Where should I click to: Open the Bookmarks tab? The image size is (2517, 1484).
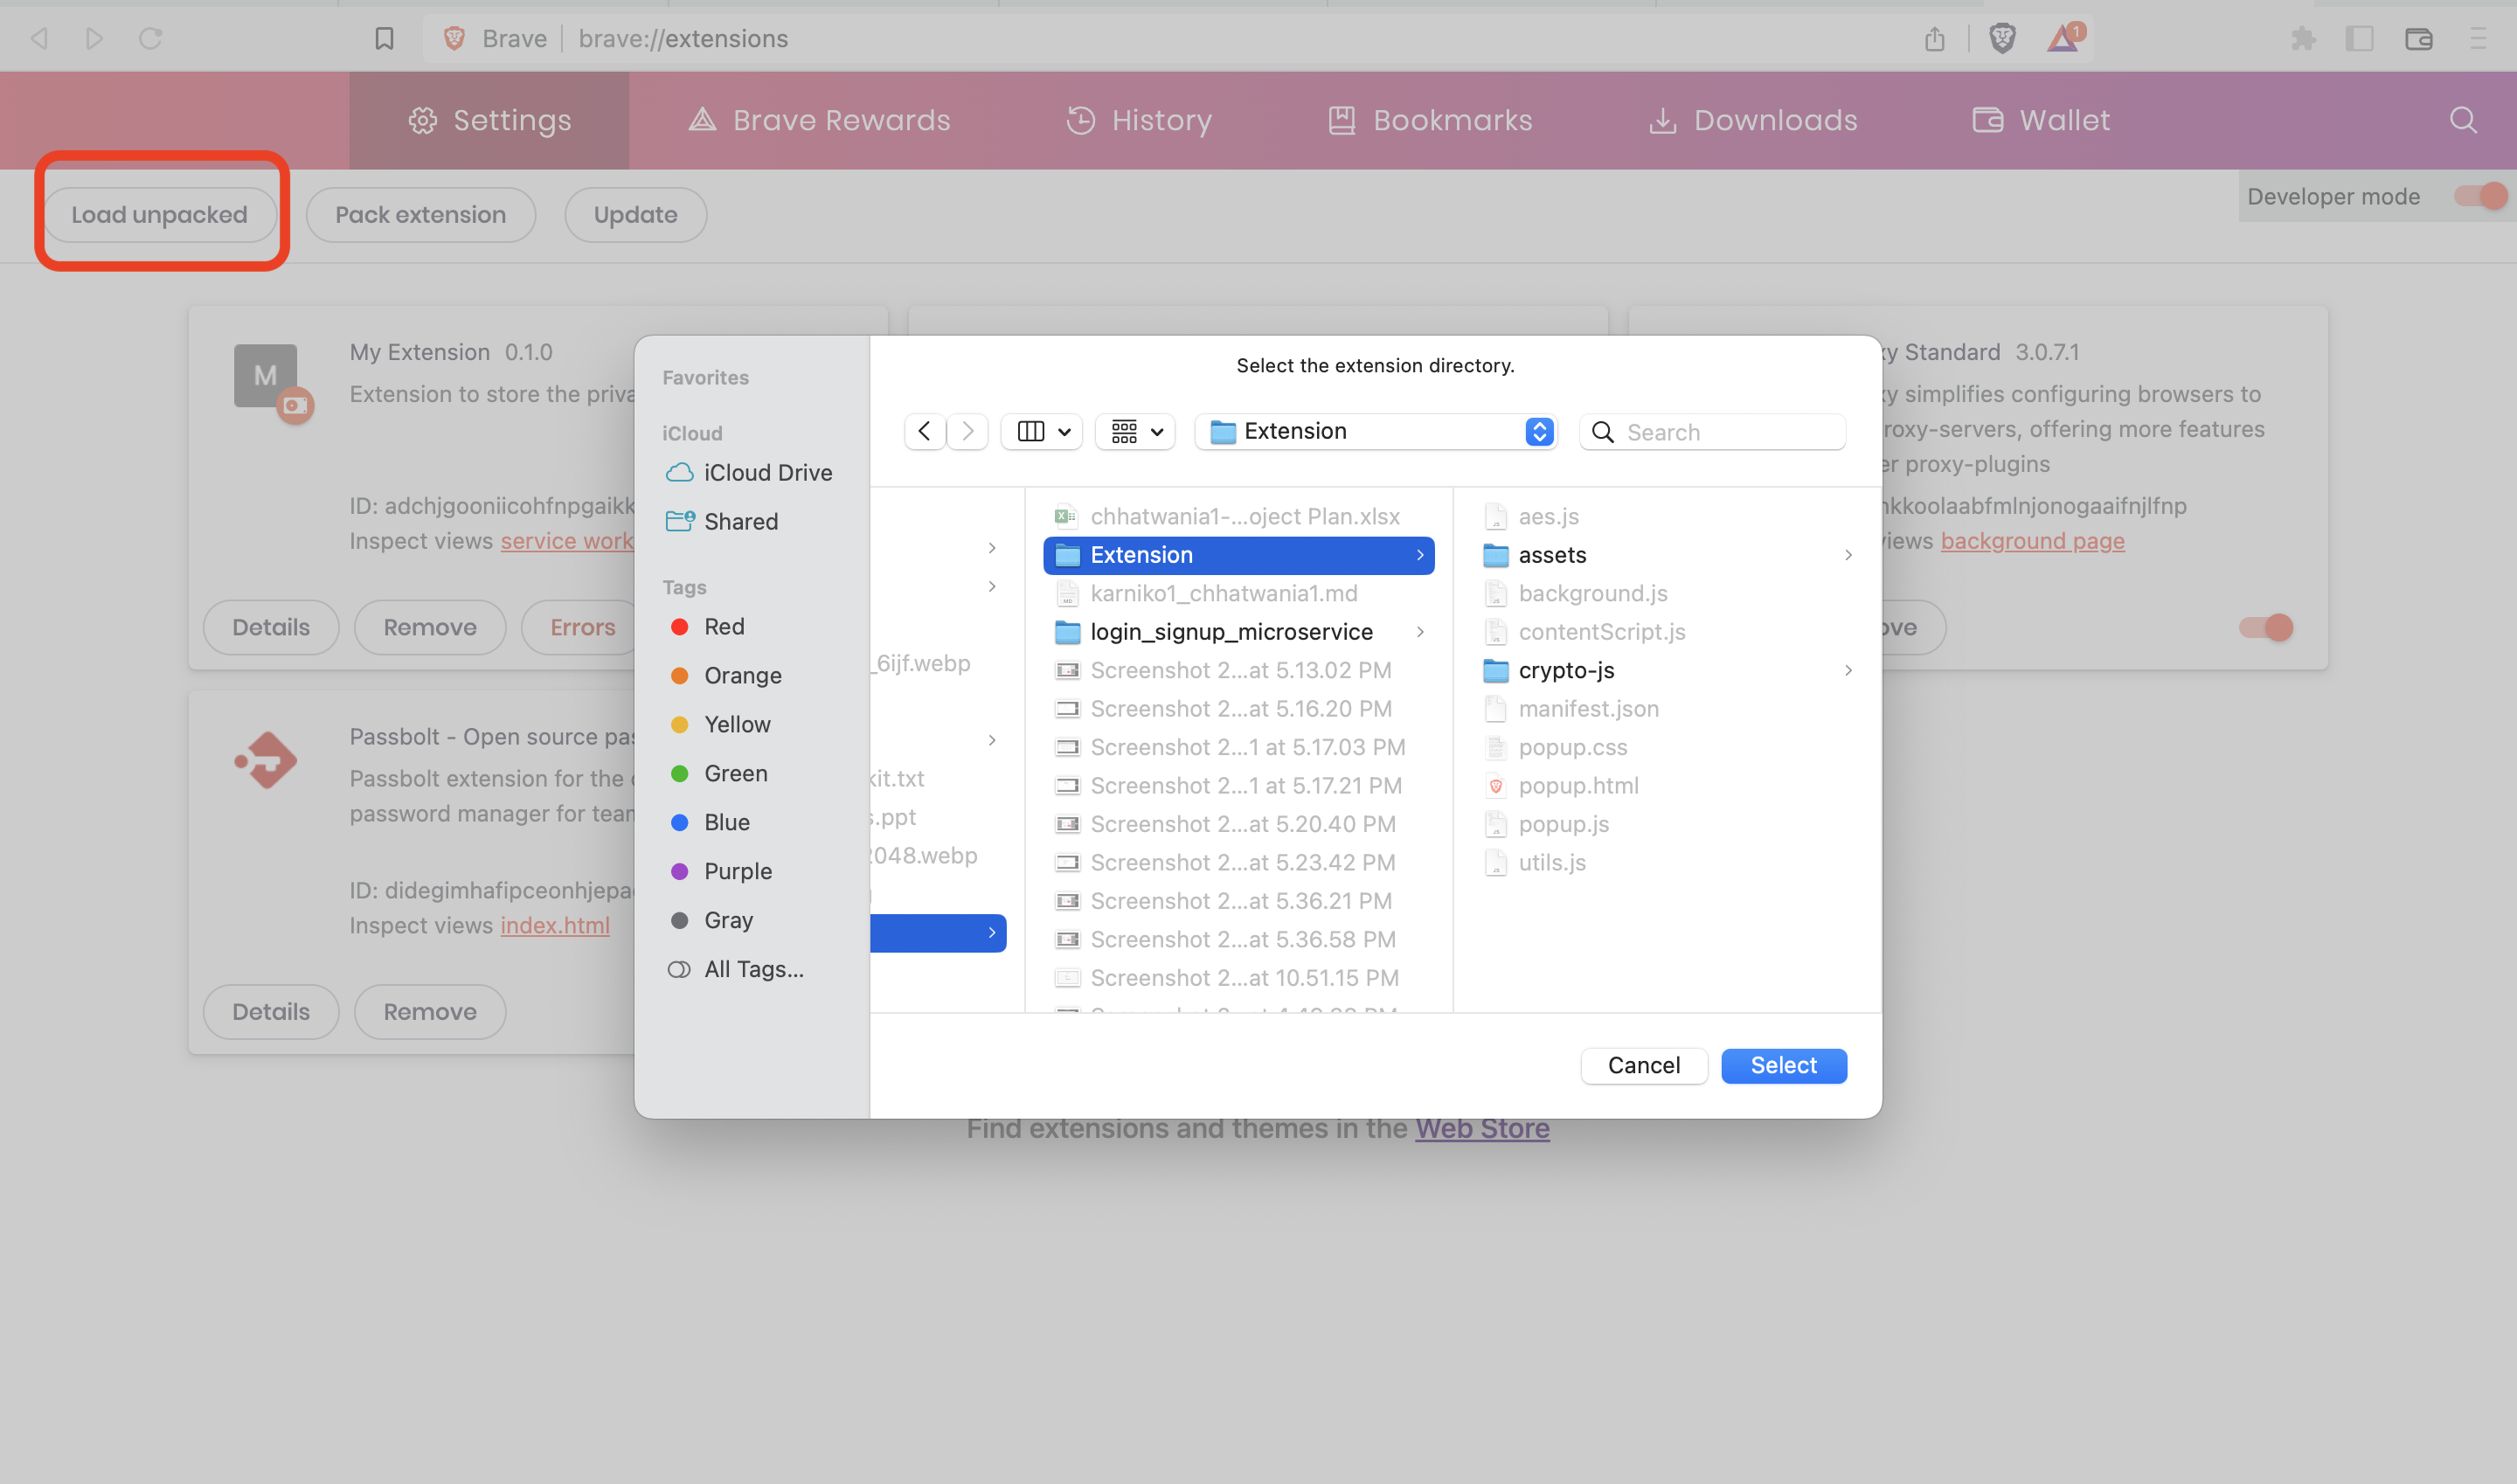coord(1430,120)
